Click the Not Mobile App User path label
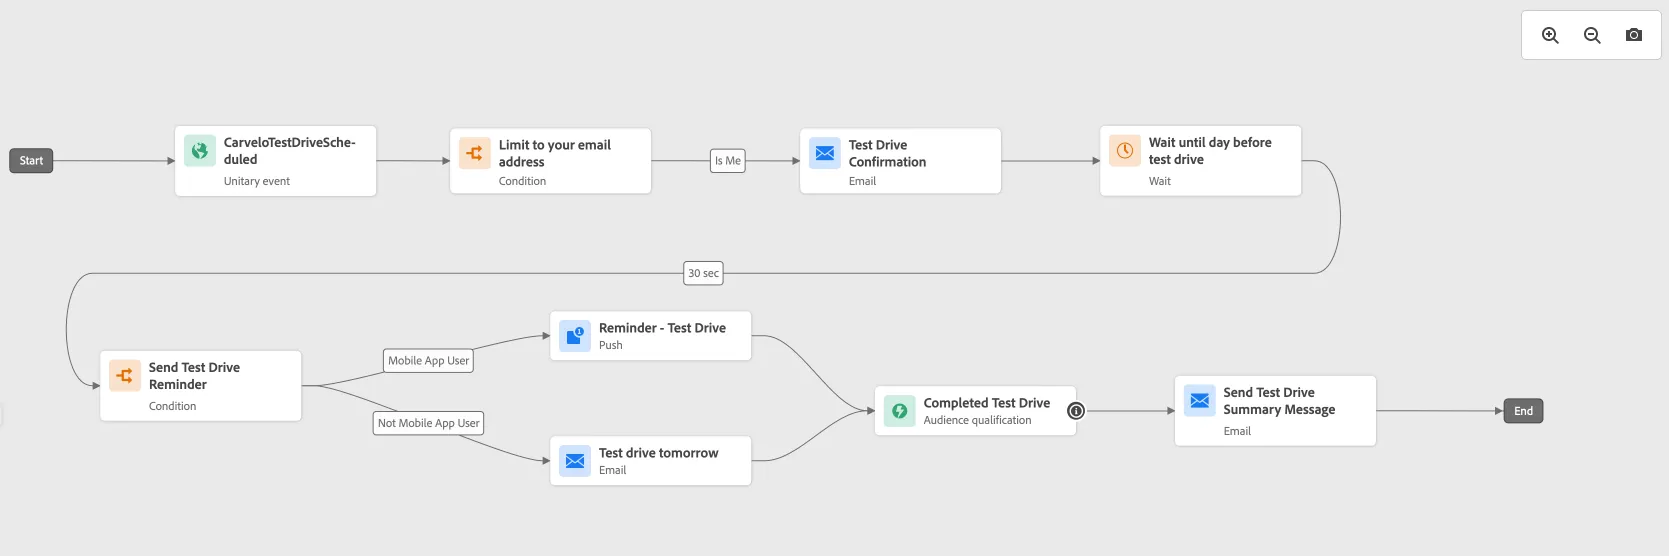This screenshot has height=556, width=1669. tap(428, 423)
